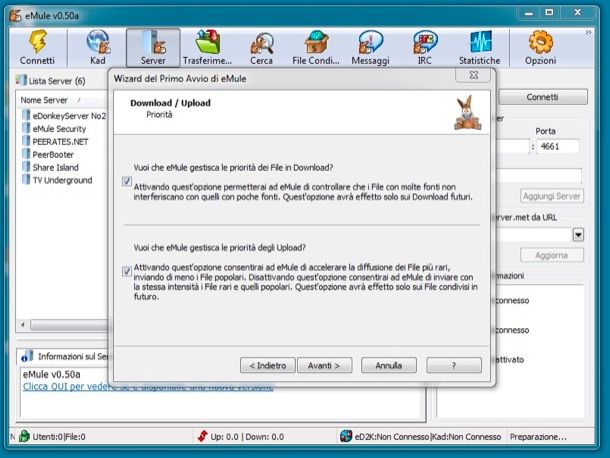
Task: Click the PeerBooter server icon
Action: (26, 154)
